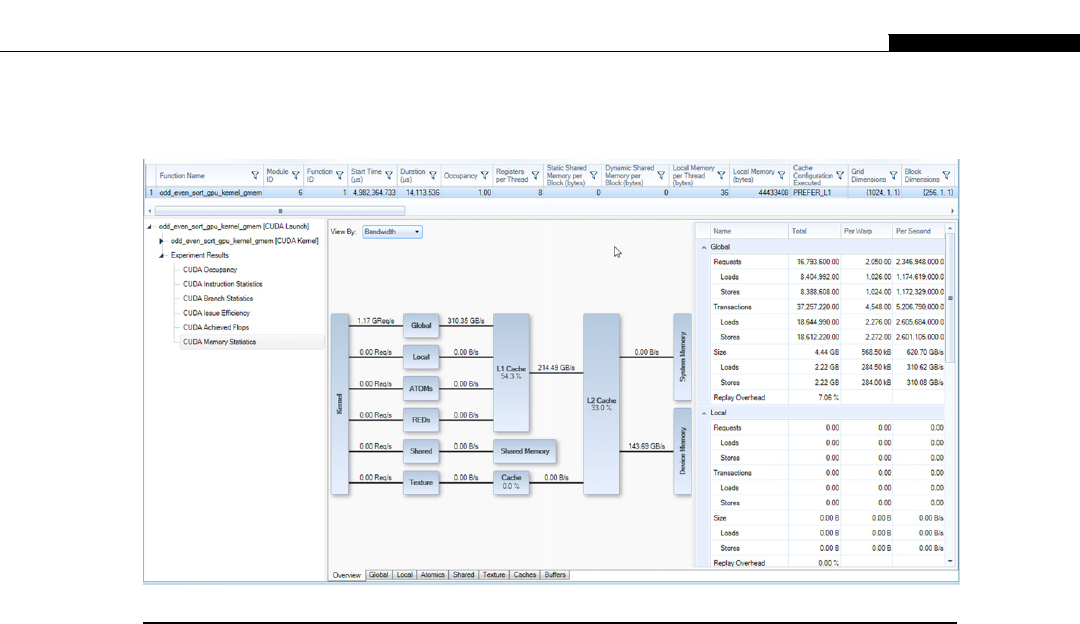1080x624 pixels.
Task: Click the Name column header in statistics
Action: pos(749,231)
